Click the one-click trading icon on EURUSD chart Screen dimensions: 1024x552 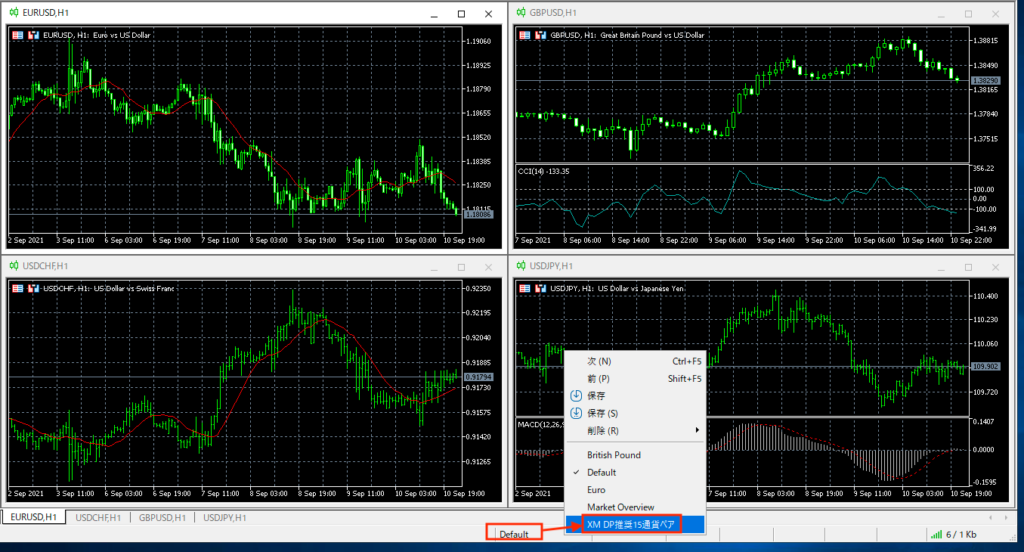[17, 35]
